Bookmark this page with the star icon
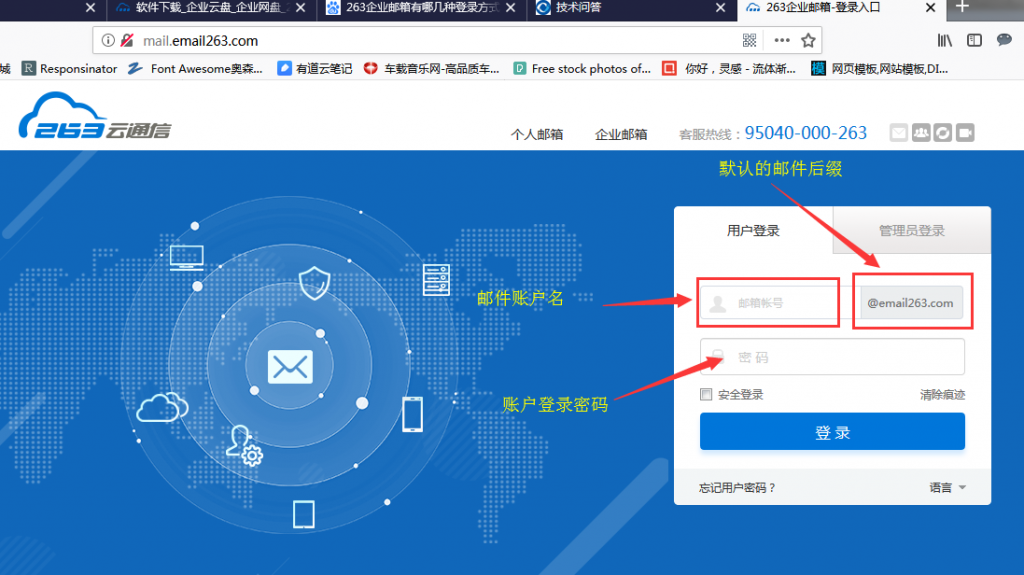This screenshot has height=575, width=1024. point(808,41)
